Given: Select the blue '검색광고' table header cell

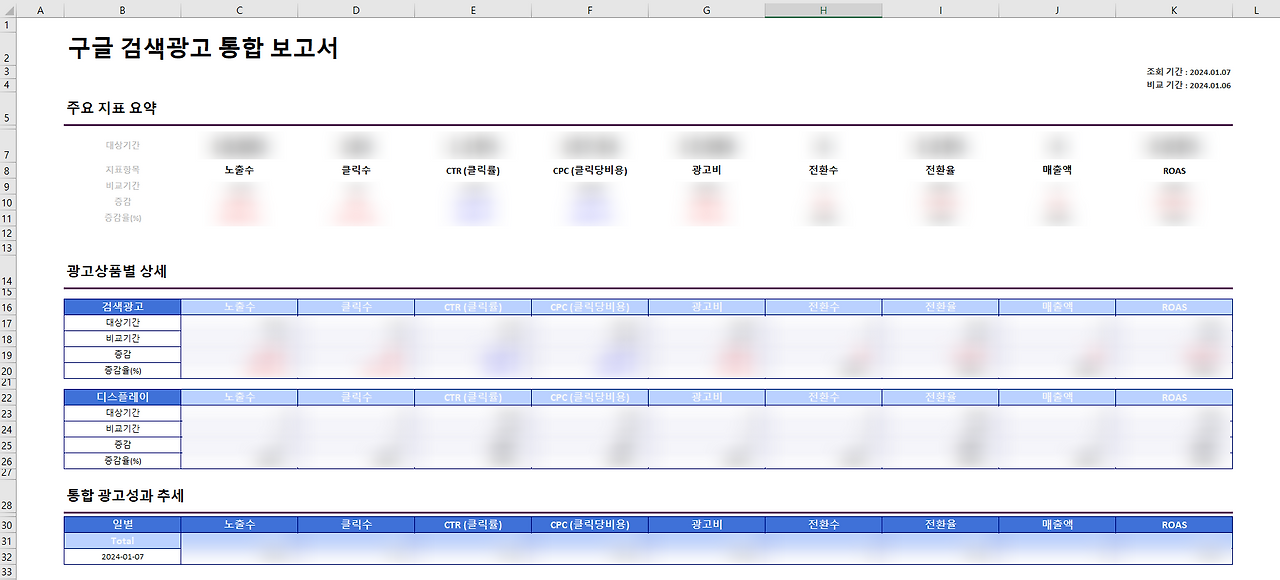Looking at the screenshot, I should pos(122,307).
